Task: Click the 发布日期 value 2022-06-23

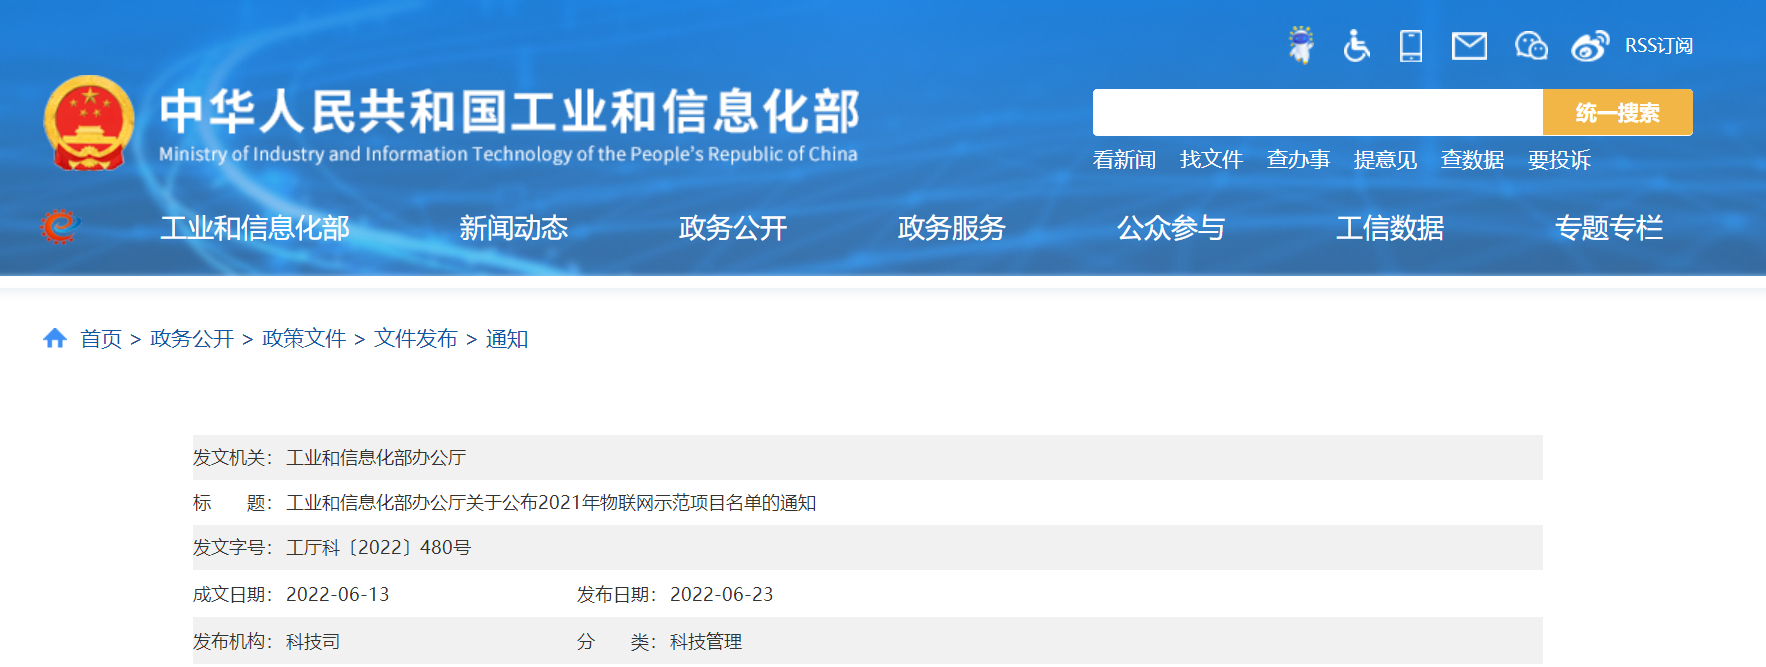Action: [x=721, y=594]
